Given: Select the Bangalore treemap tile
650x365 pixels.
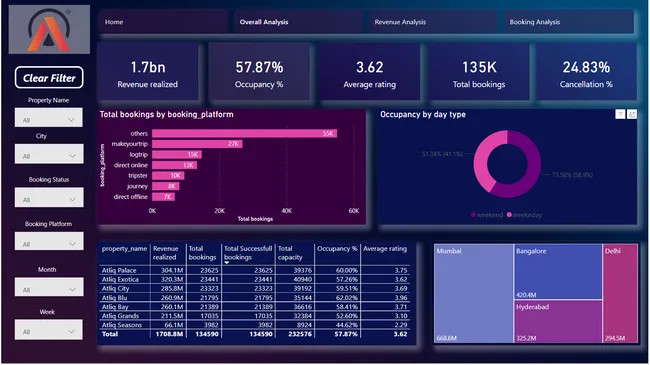Looking at the screenshot, I should click(x=558, y=271).
